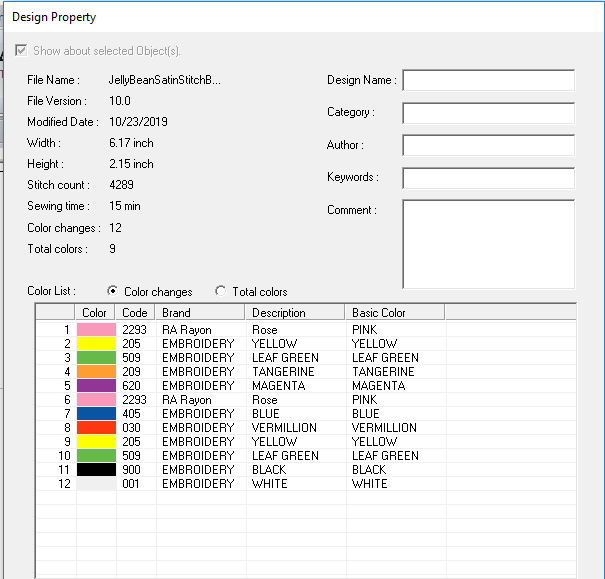Click the pink swatch in row 1

(95, 330)
